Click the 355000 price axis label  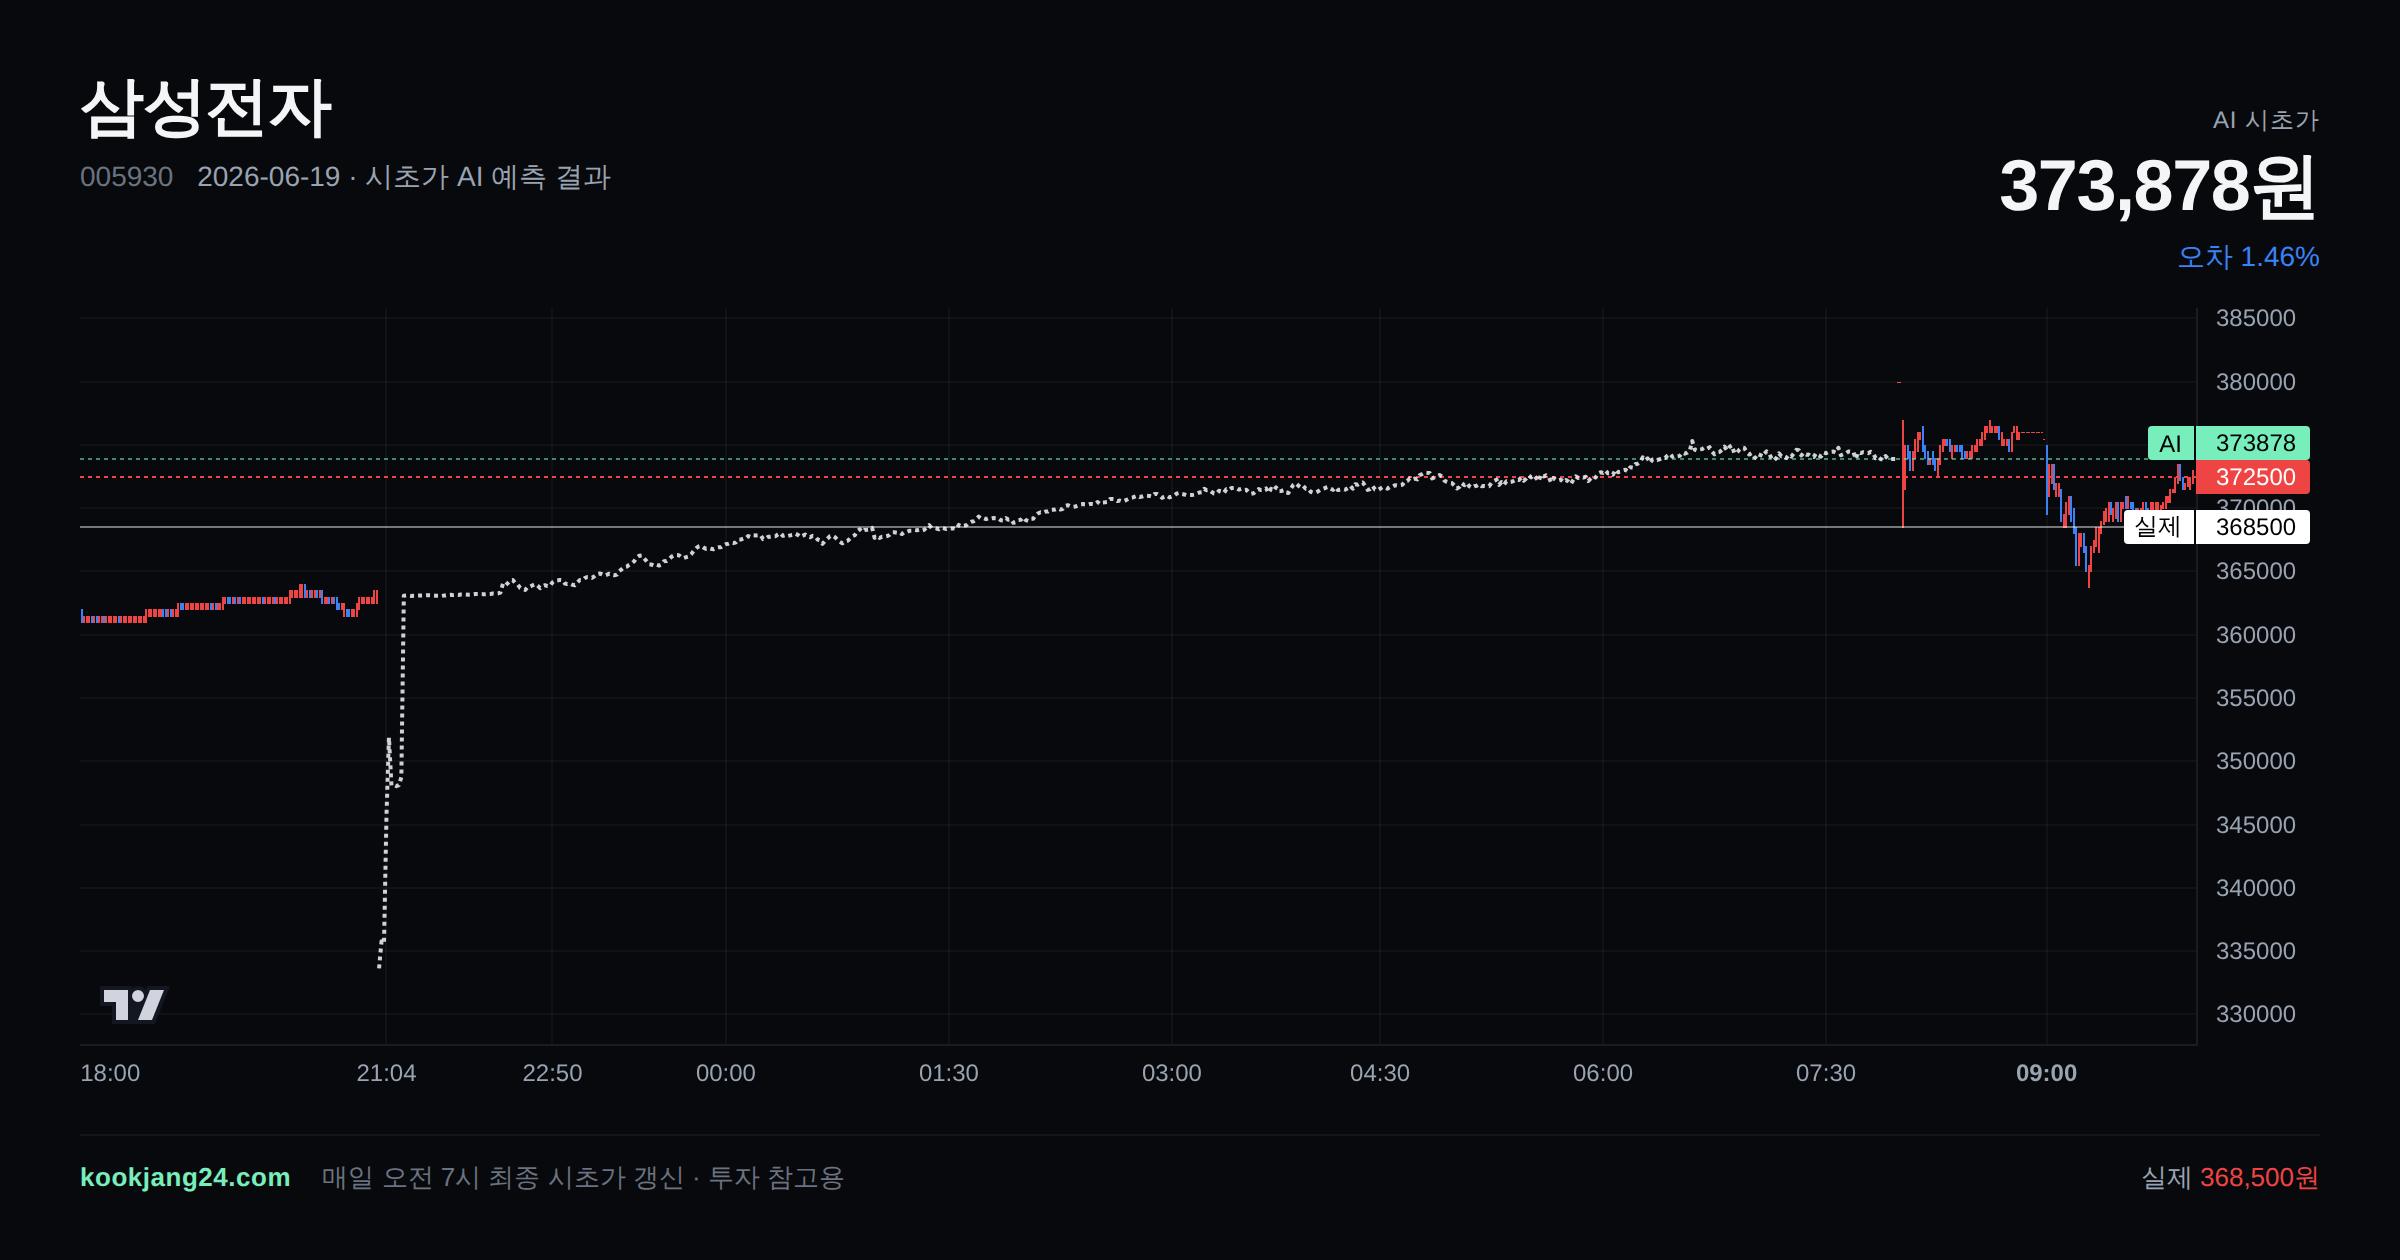[x=2256, y=698]
